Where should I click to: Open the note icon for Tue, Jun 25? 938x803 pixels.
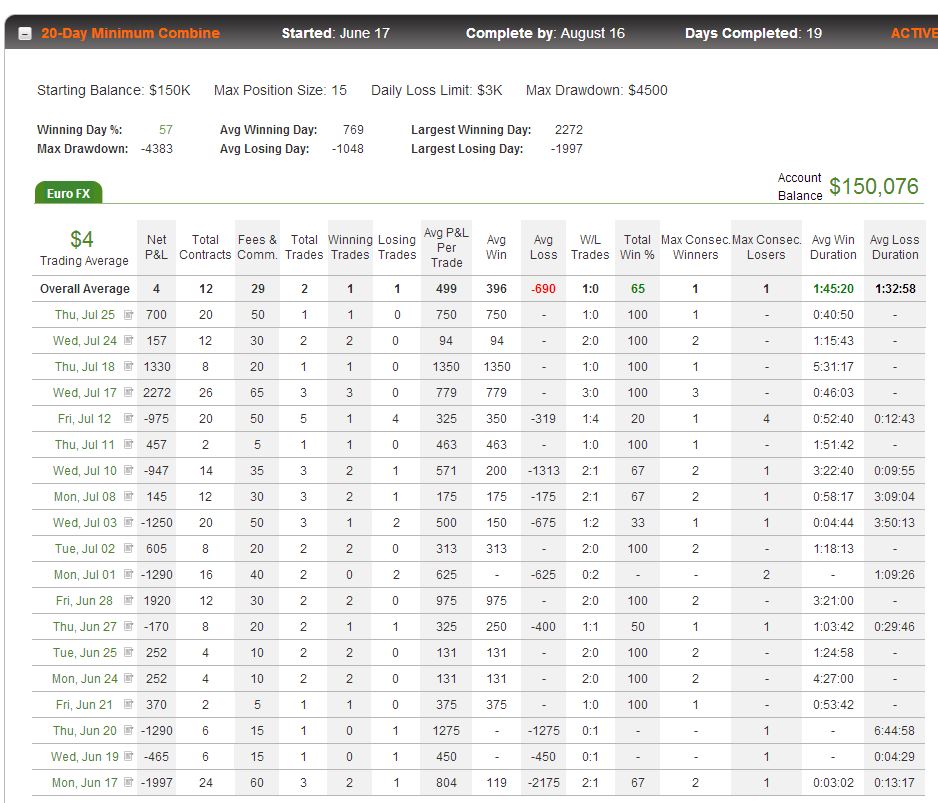[x=128, y=652]
